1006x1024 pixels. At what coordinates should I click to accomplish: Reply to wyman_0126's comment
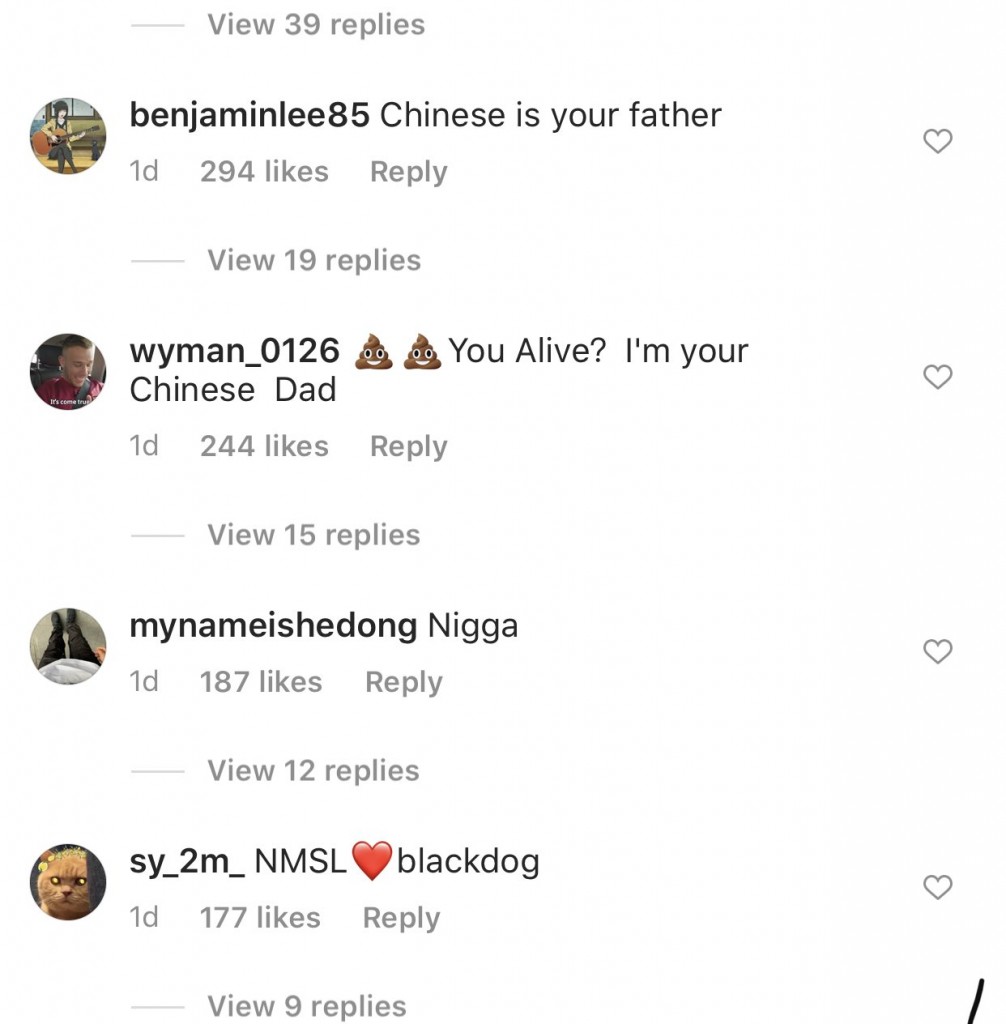[408, 446]
